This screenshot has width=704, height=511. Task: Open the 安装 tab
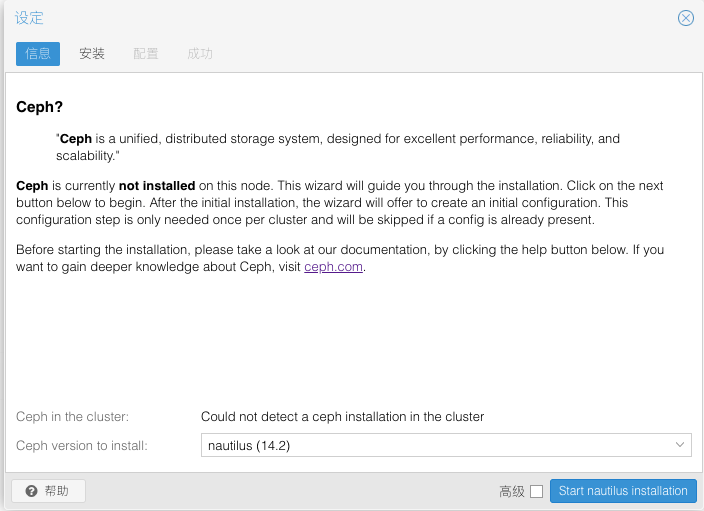click(x=92, y=54)
